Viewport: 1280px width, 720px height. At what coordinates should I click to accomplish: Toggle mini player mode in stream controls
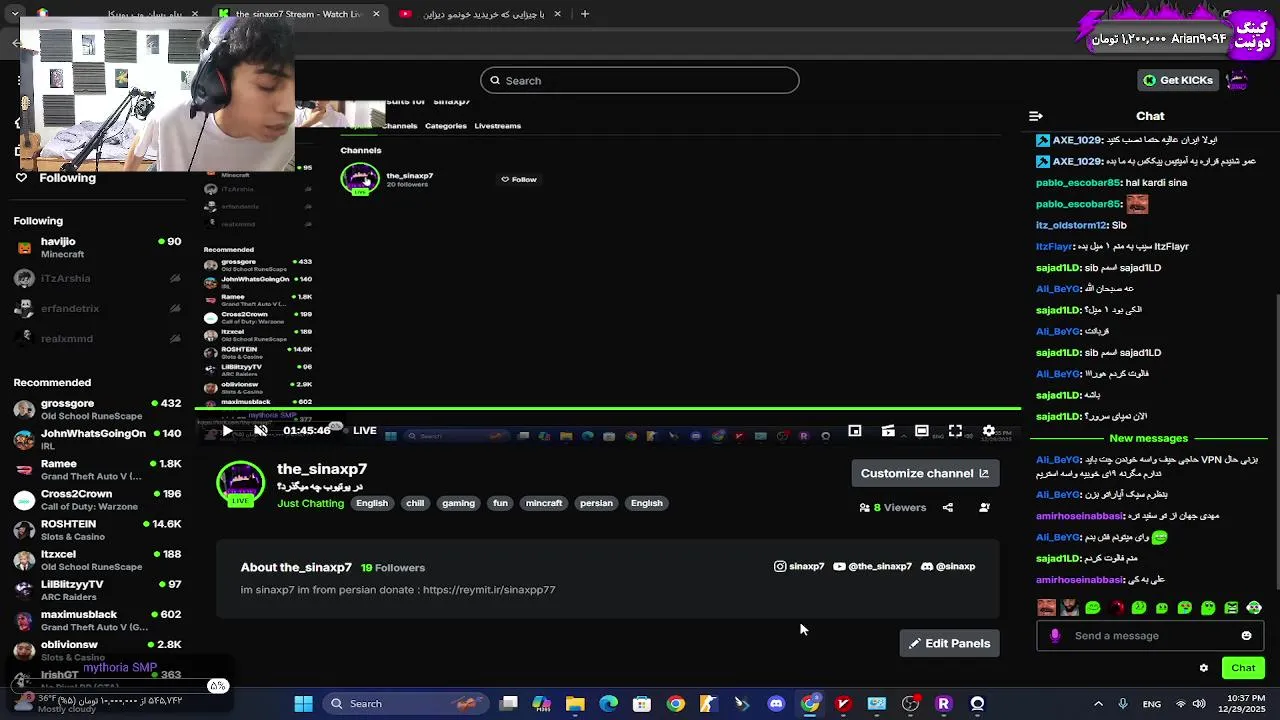click(x=855, y=431)
